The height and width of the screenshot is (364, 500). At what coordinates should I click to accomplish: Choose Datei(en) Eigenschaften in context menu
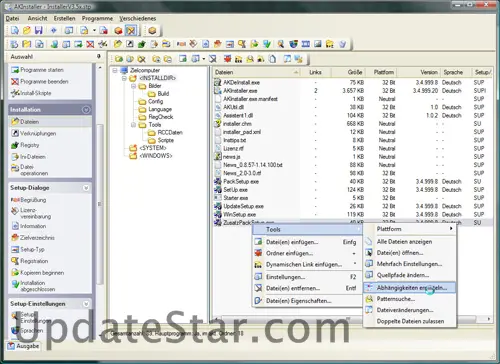tap(307, 301)
